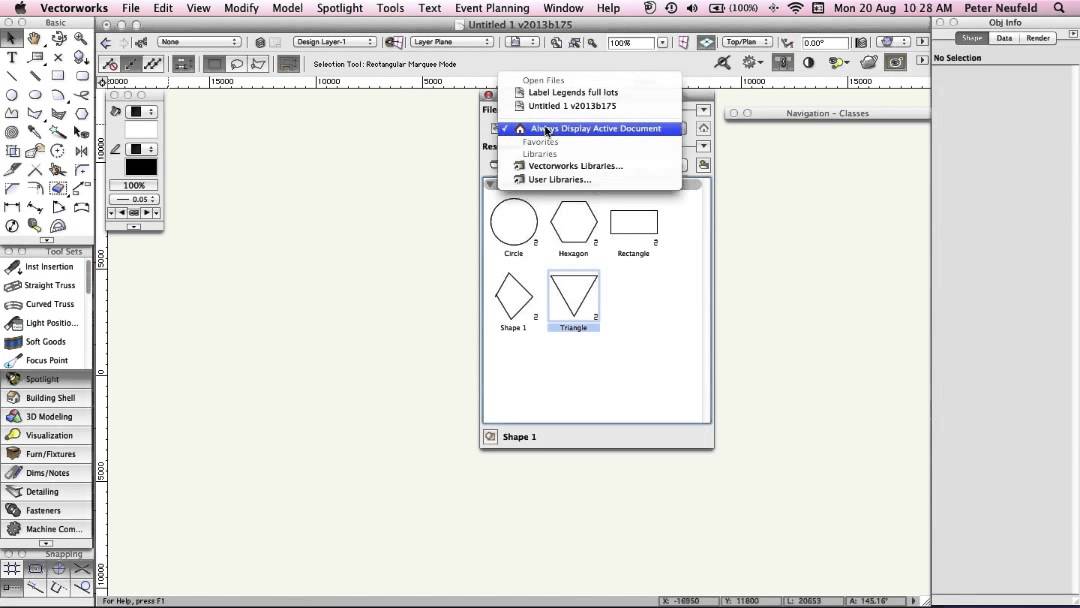
Task: Select the Pan hand tool
Action: [35, 39]
